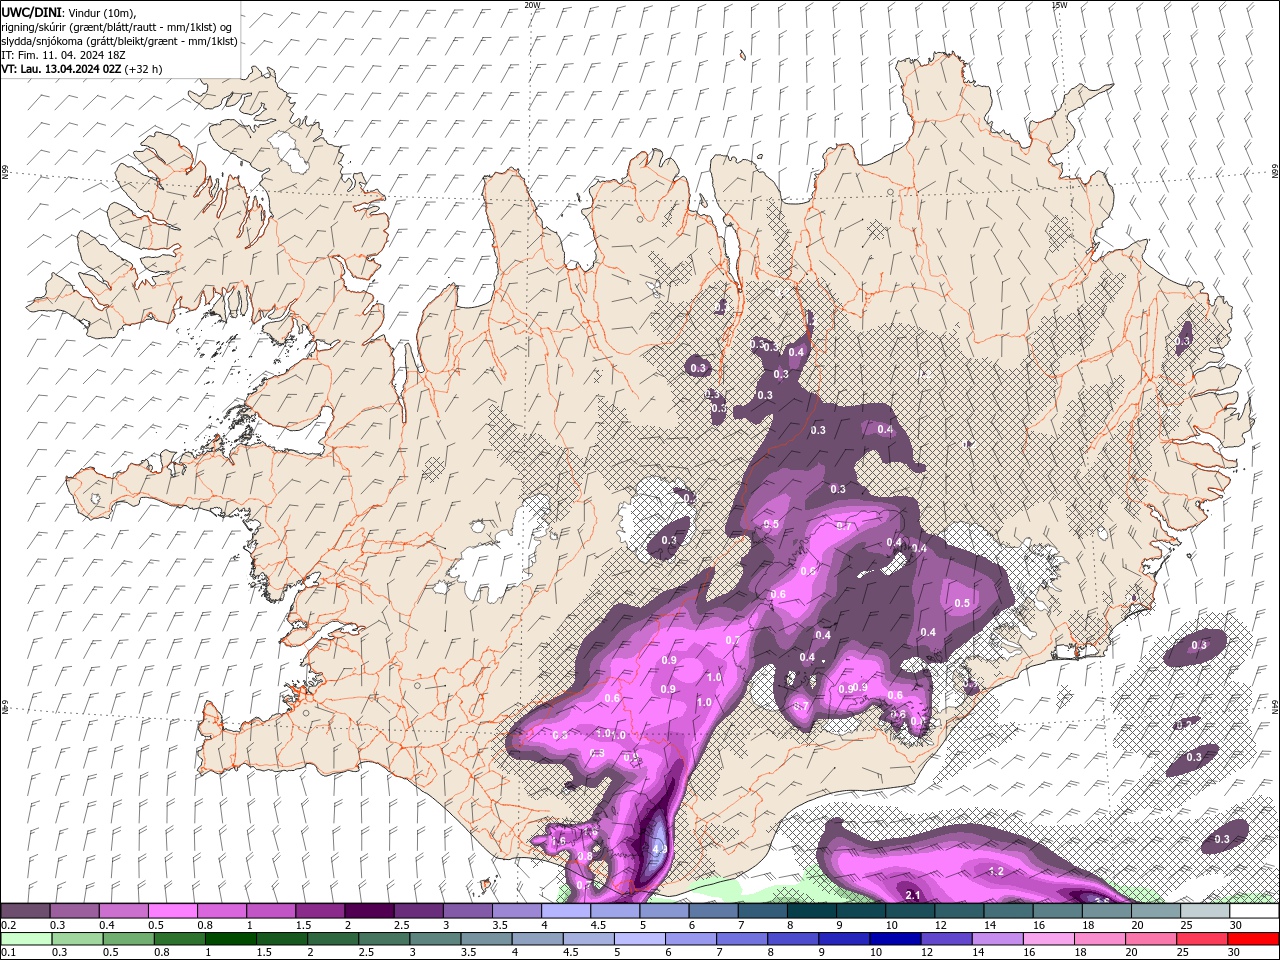Image resolution: width=1280 pixels, height=960 pixels.
Task: Choose the hot pink 20 swatch on the rain scale
Action: click(x=1152, y=939)
